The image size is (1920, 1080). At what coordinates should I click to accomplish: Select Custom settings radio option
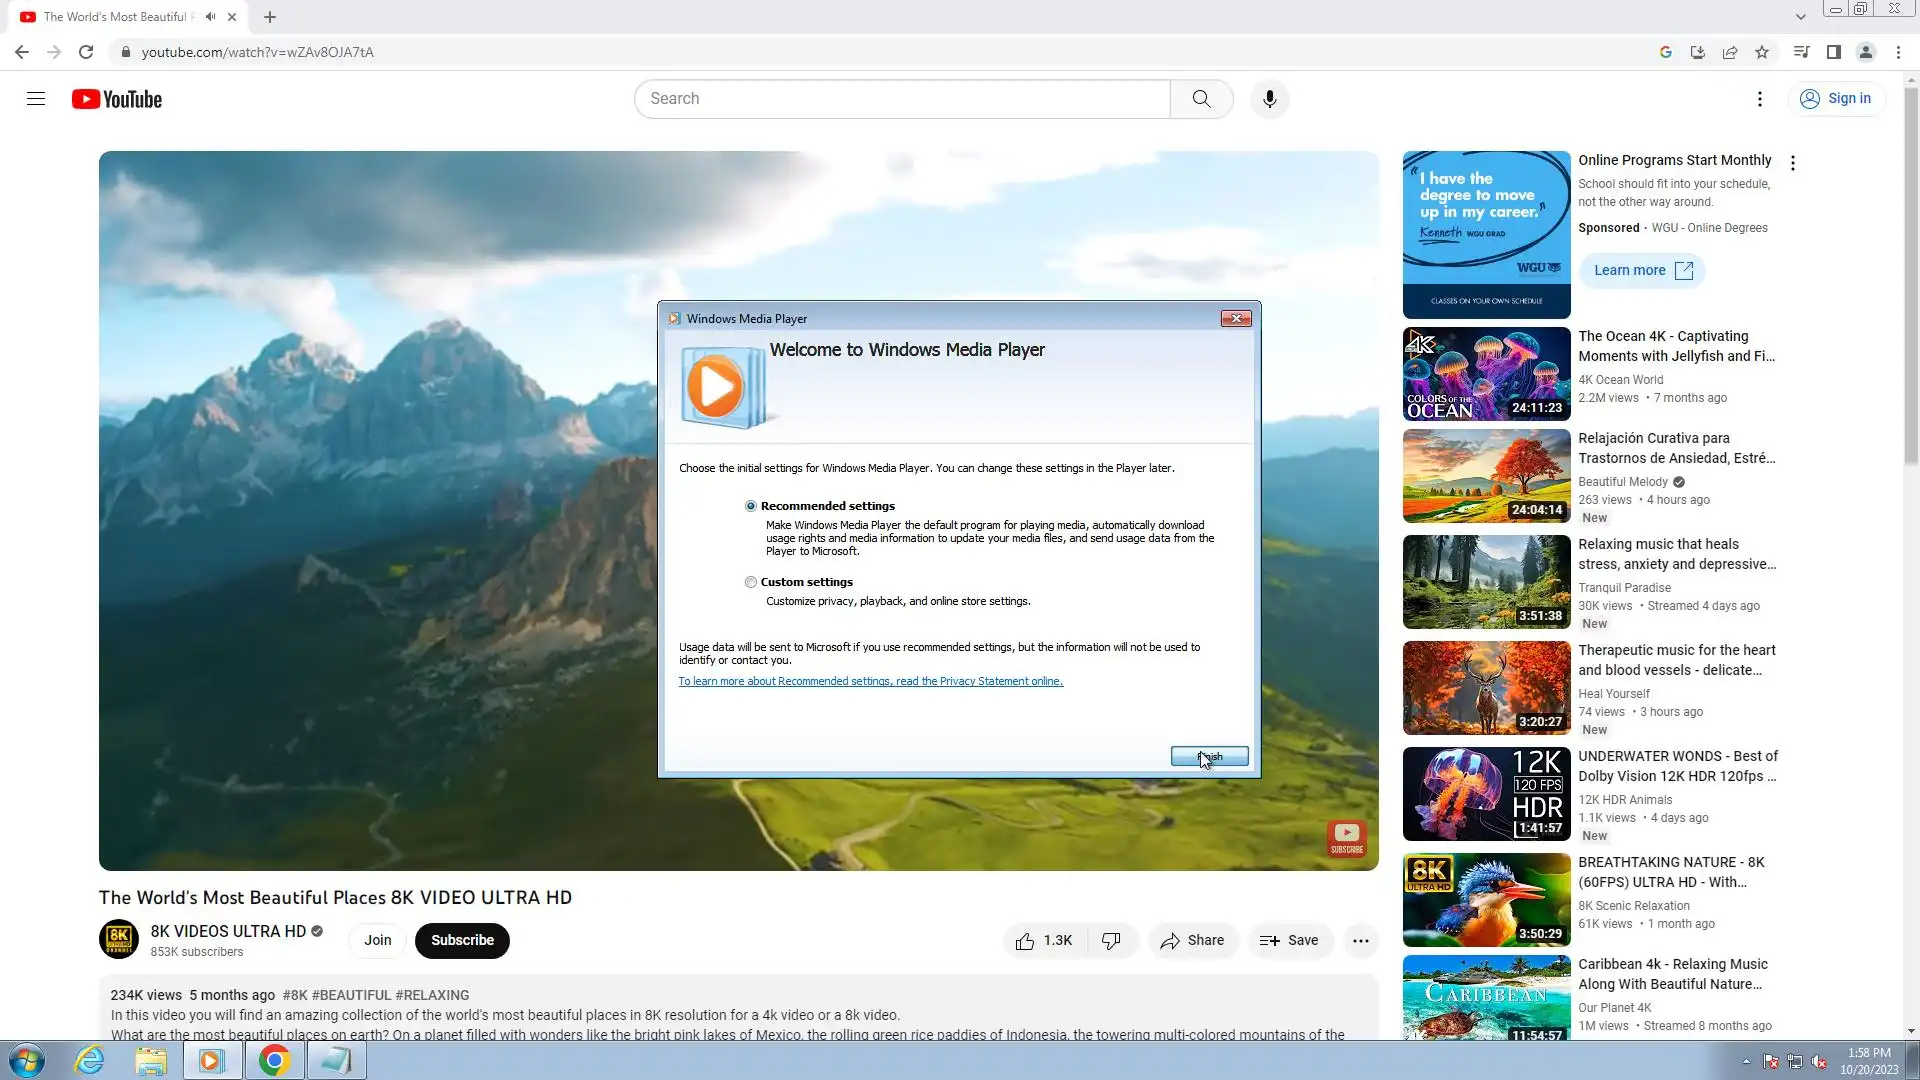point(751,582)
